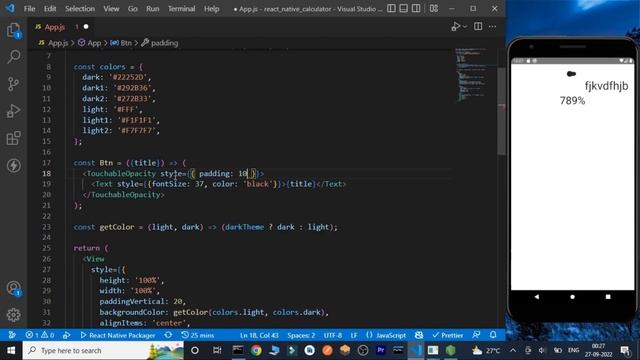Screen dimensions: 640x360
Task: Click Ln 18, Col 43 cursor position
Action: point(259,335)
